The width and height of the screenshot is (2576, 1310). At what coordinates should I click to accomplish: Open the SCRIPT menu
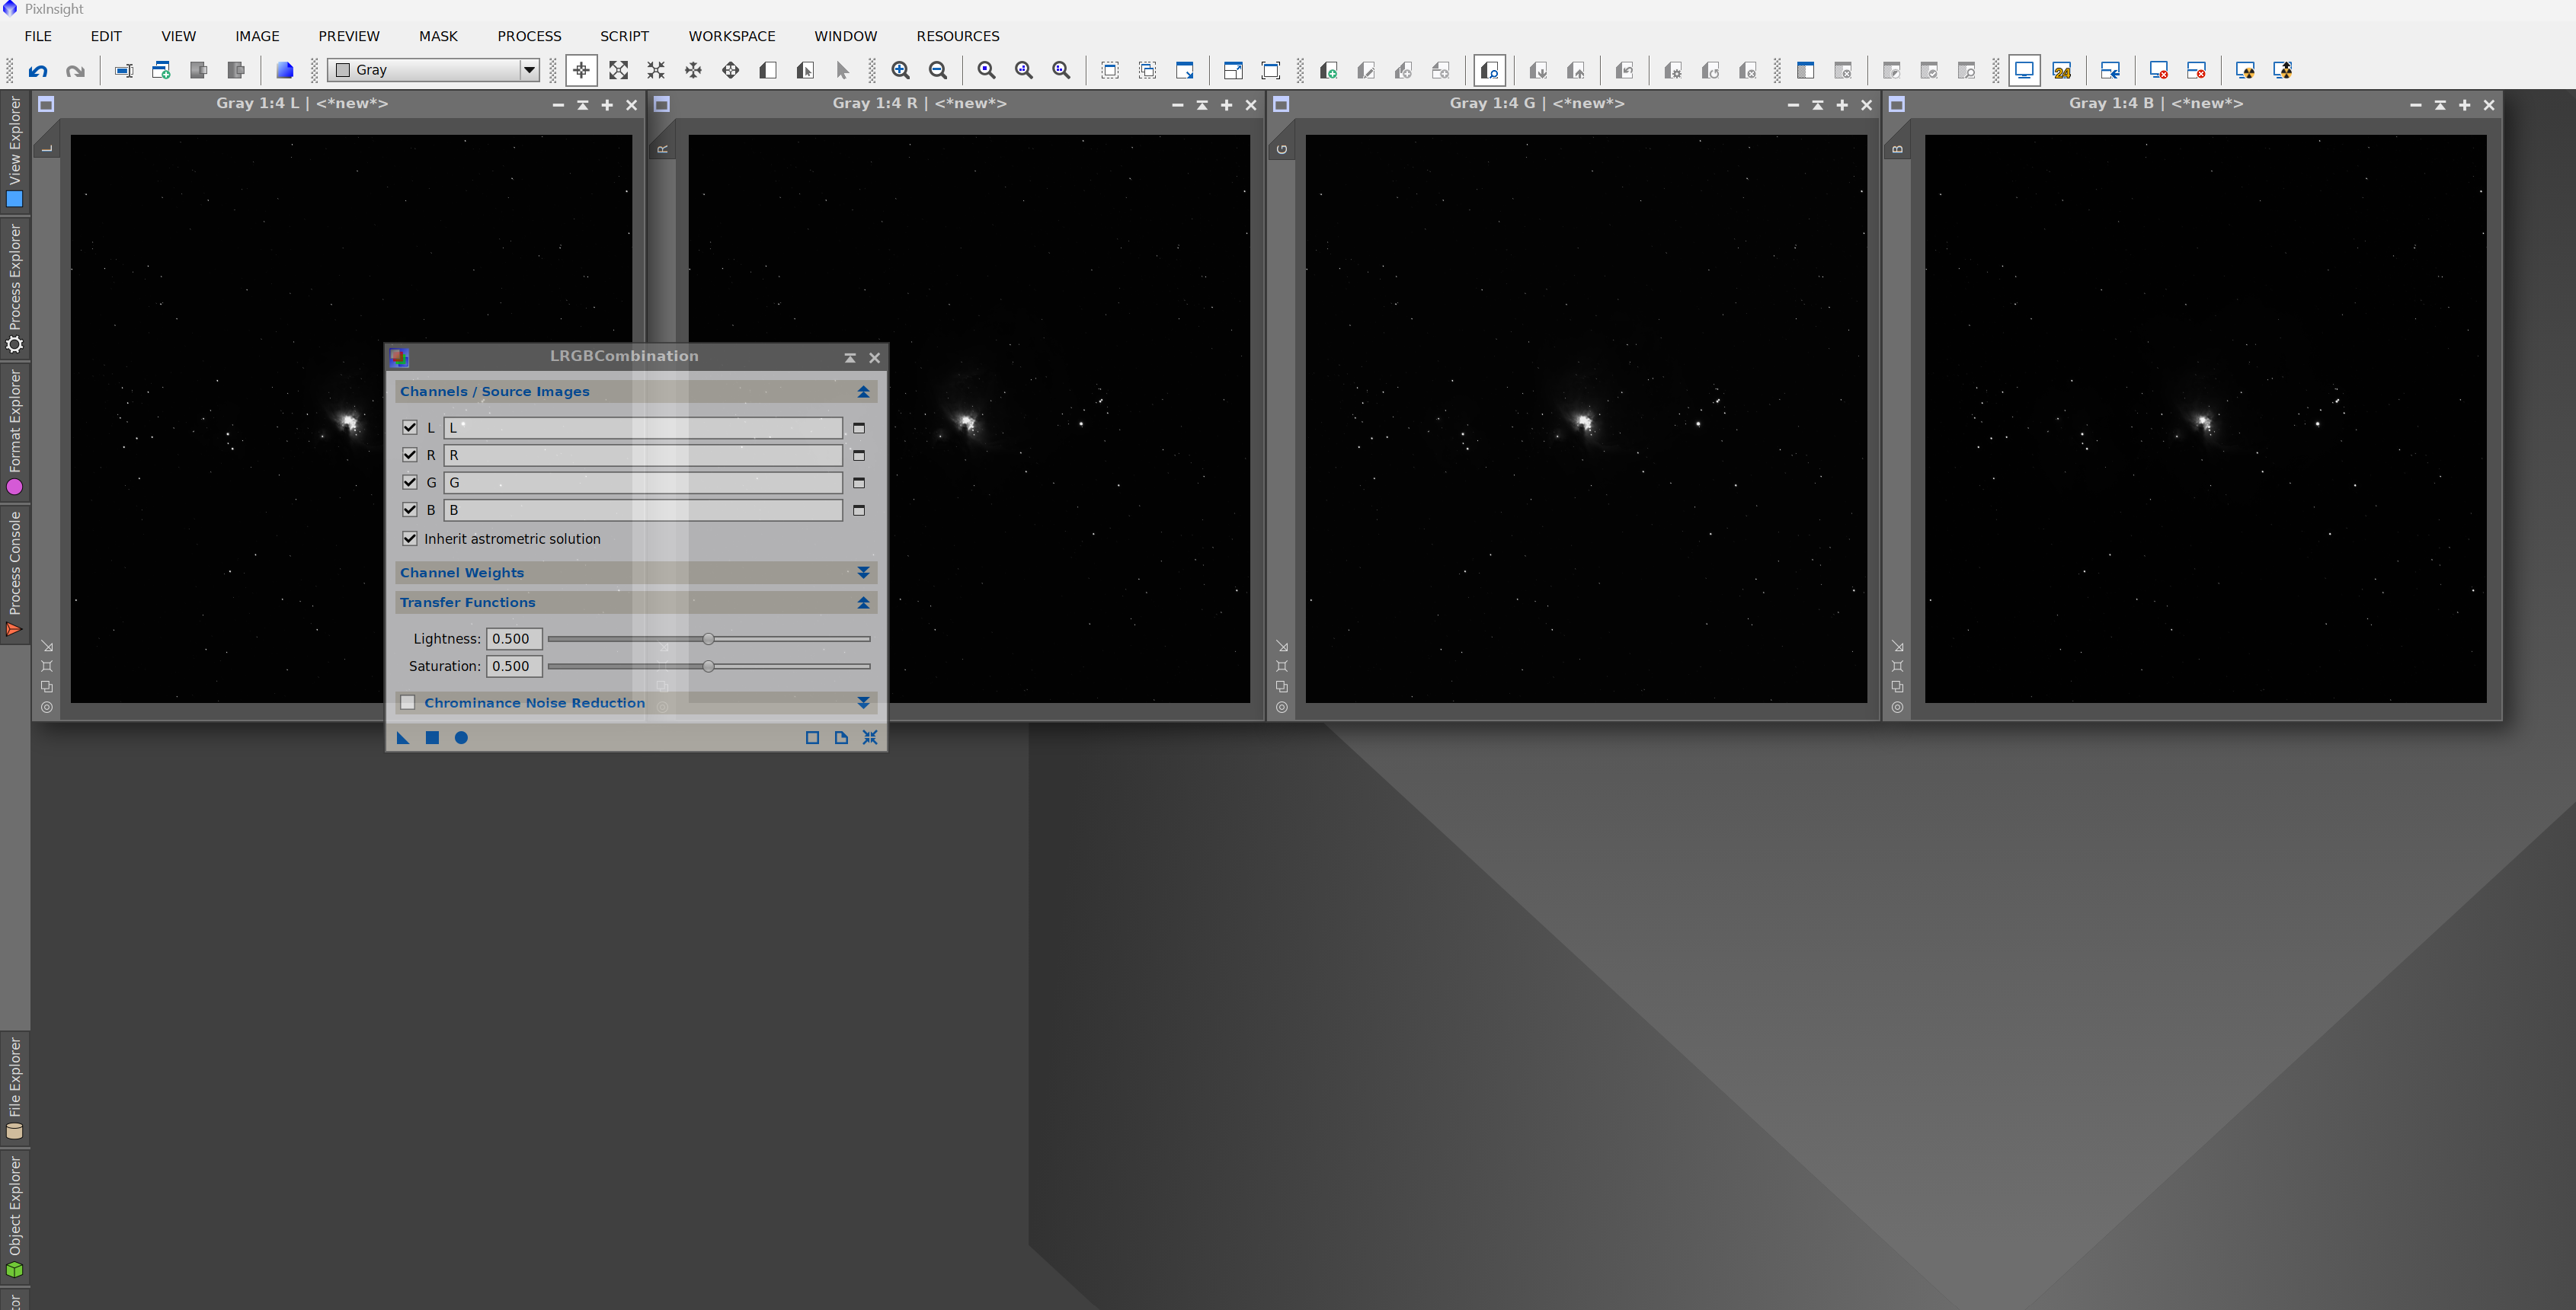tap(624, 36)
